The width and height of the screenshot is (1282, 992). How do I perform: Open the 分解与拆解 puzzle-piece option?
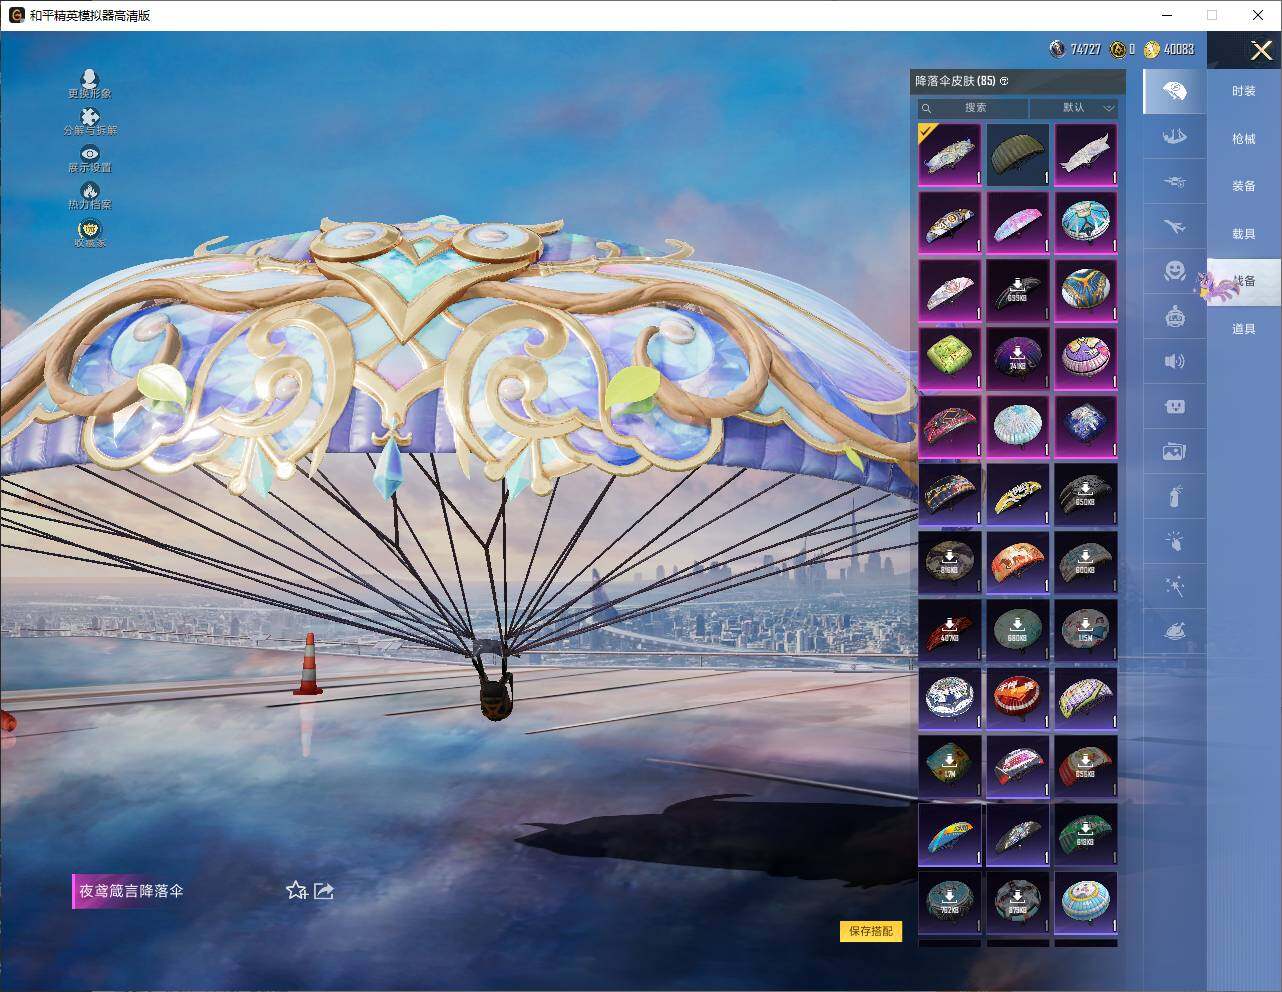(90, 121)
